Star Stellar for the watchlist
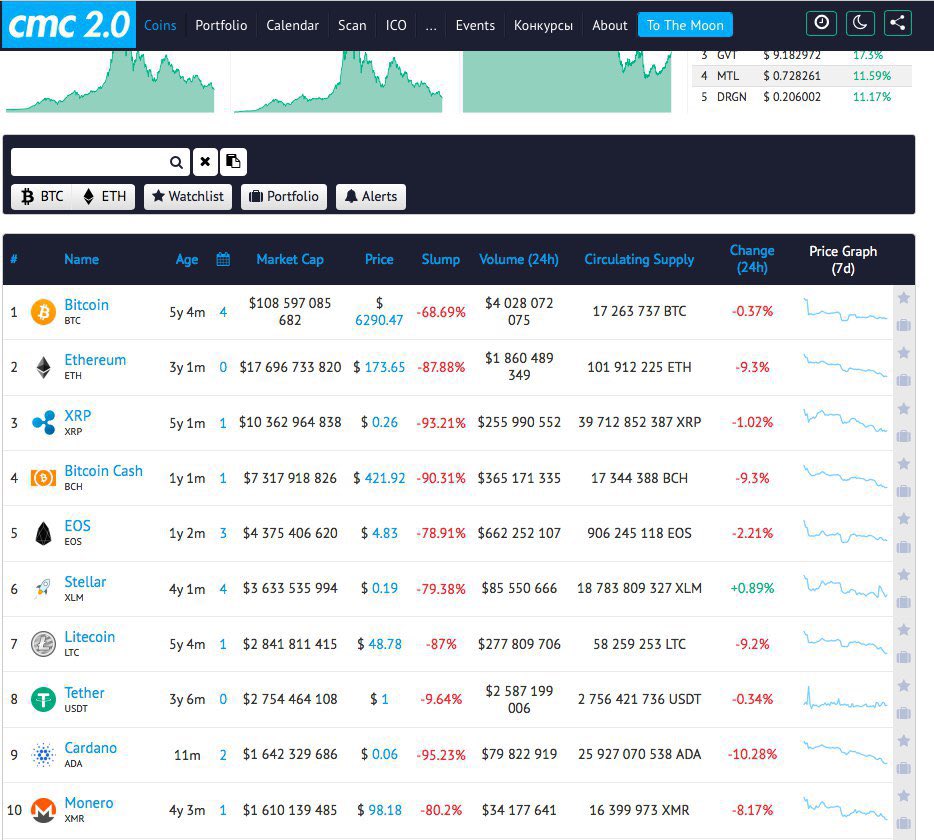Viewport: 934px width, 840px height. (904, 575)
